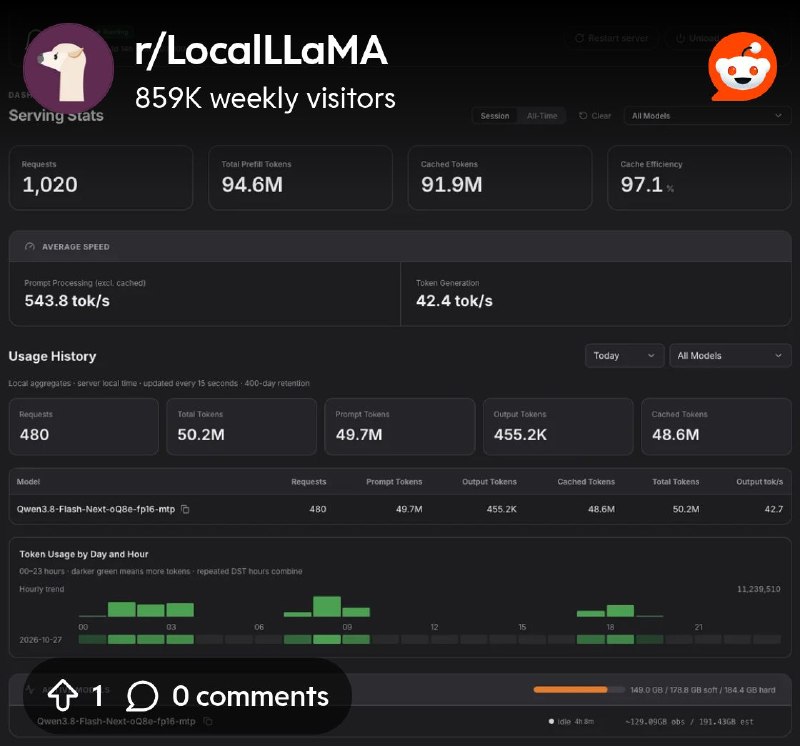The image size is (800, 746).
Task: Click the 48.6M Cached Tokens card
Action: pyautogui.click(x=716, y=427)
